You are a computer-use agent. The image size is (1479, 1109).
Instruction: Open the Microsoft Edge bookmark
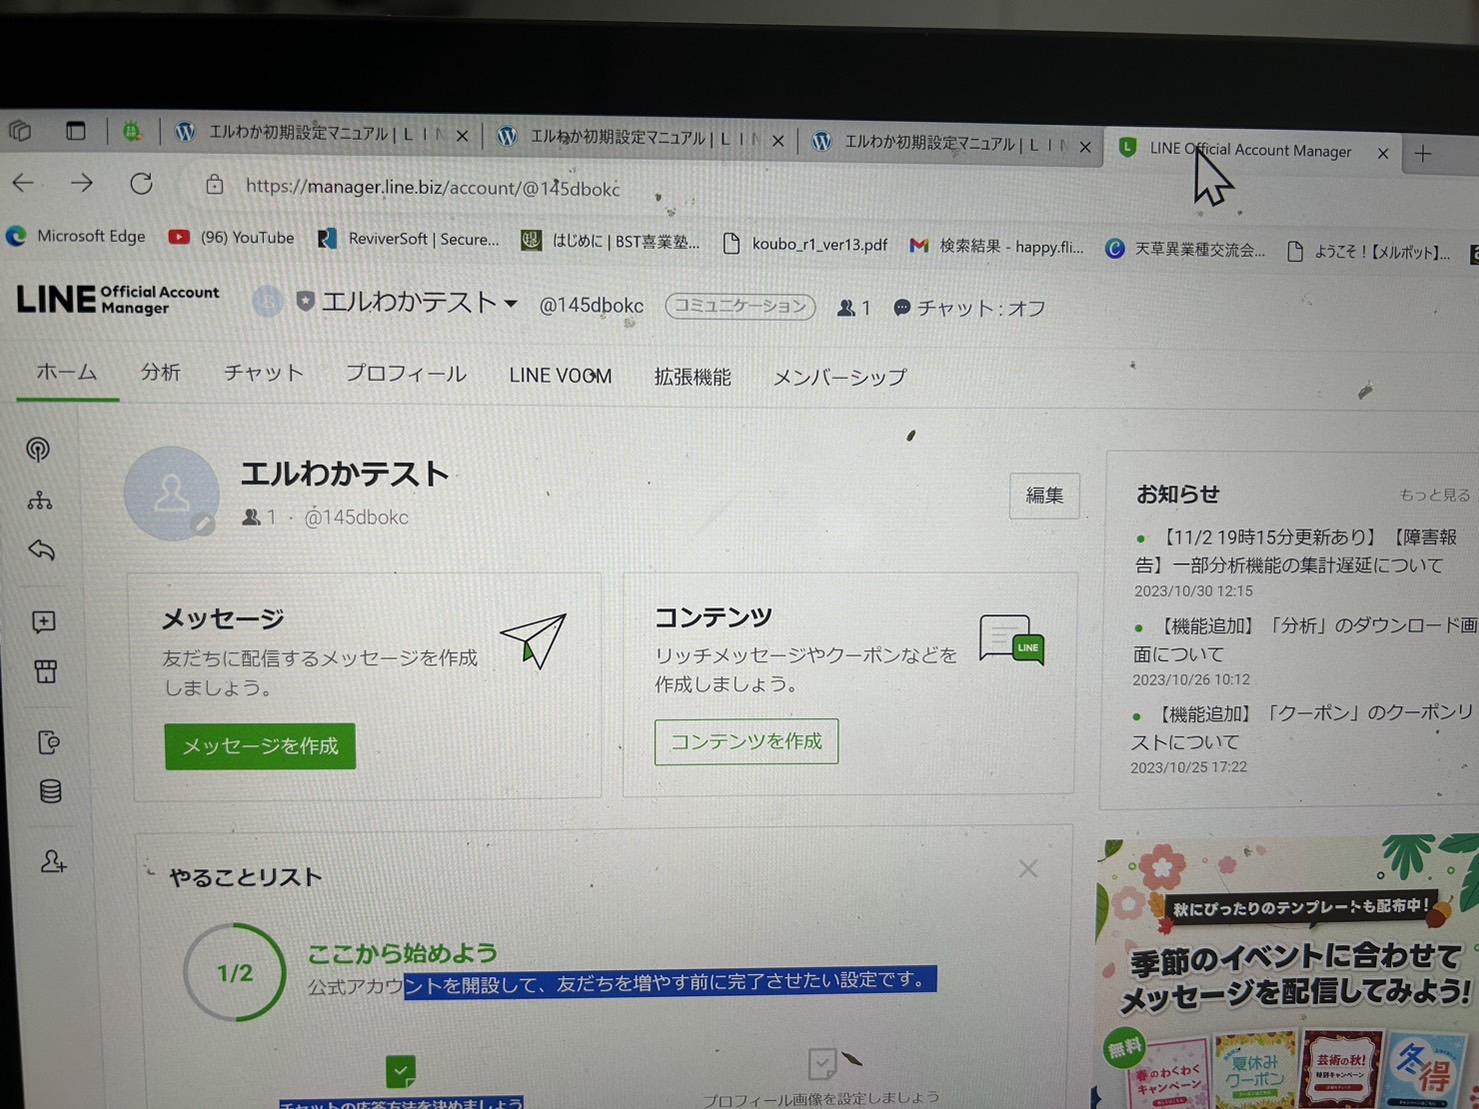76,236
